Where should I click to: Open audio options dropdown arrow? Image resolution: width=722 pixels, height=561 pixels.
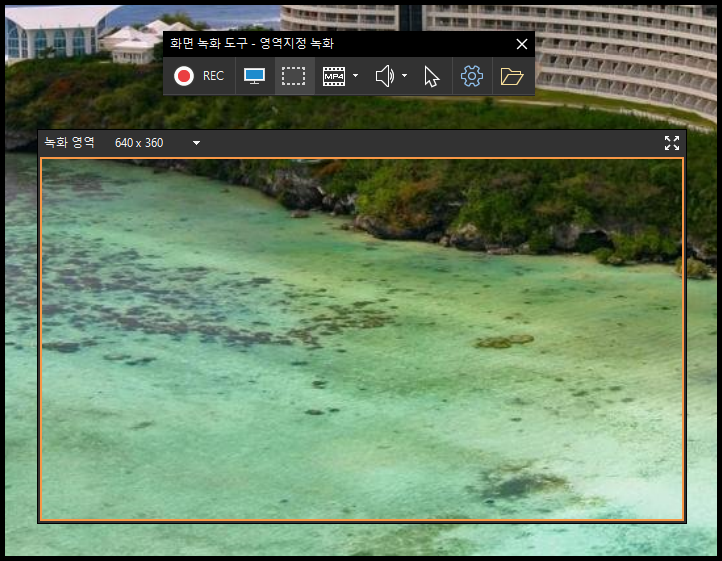click(x=404, y=76)
